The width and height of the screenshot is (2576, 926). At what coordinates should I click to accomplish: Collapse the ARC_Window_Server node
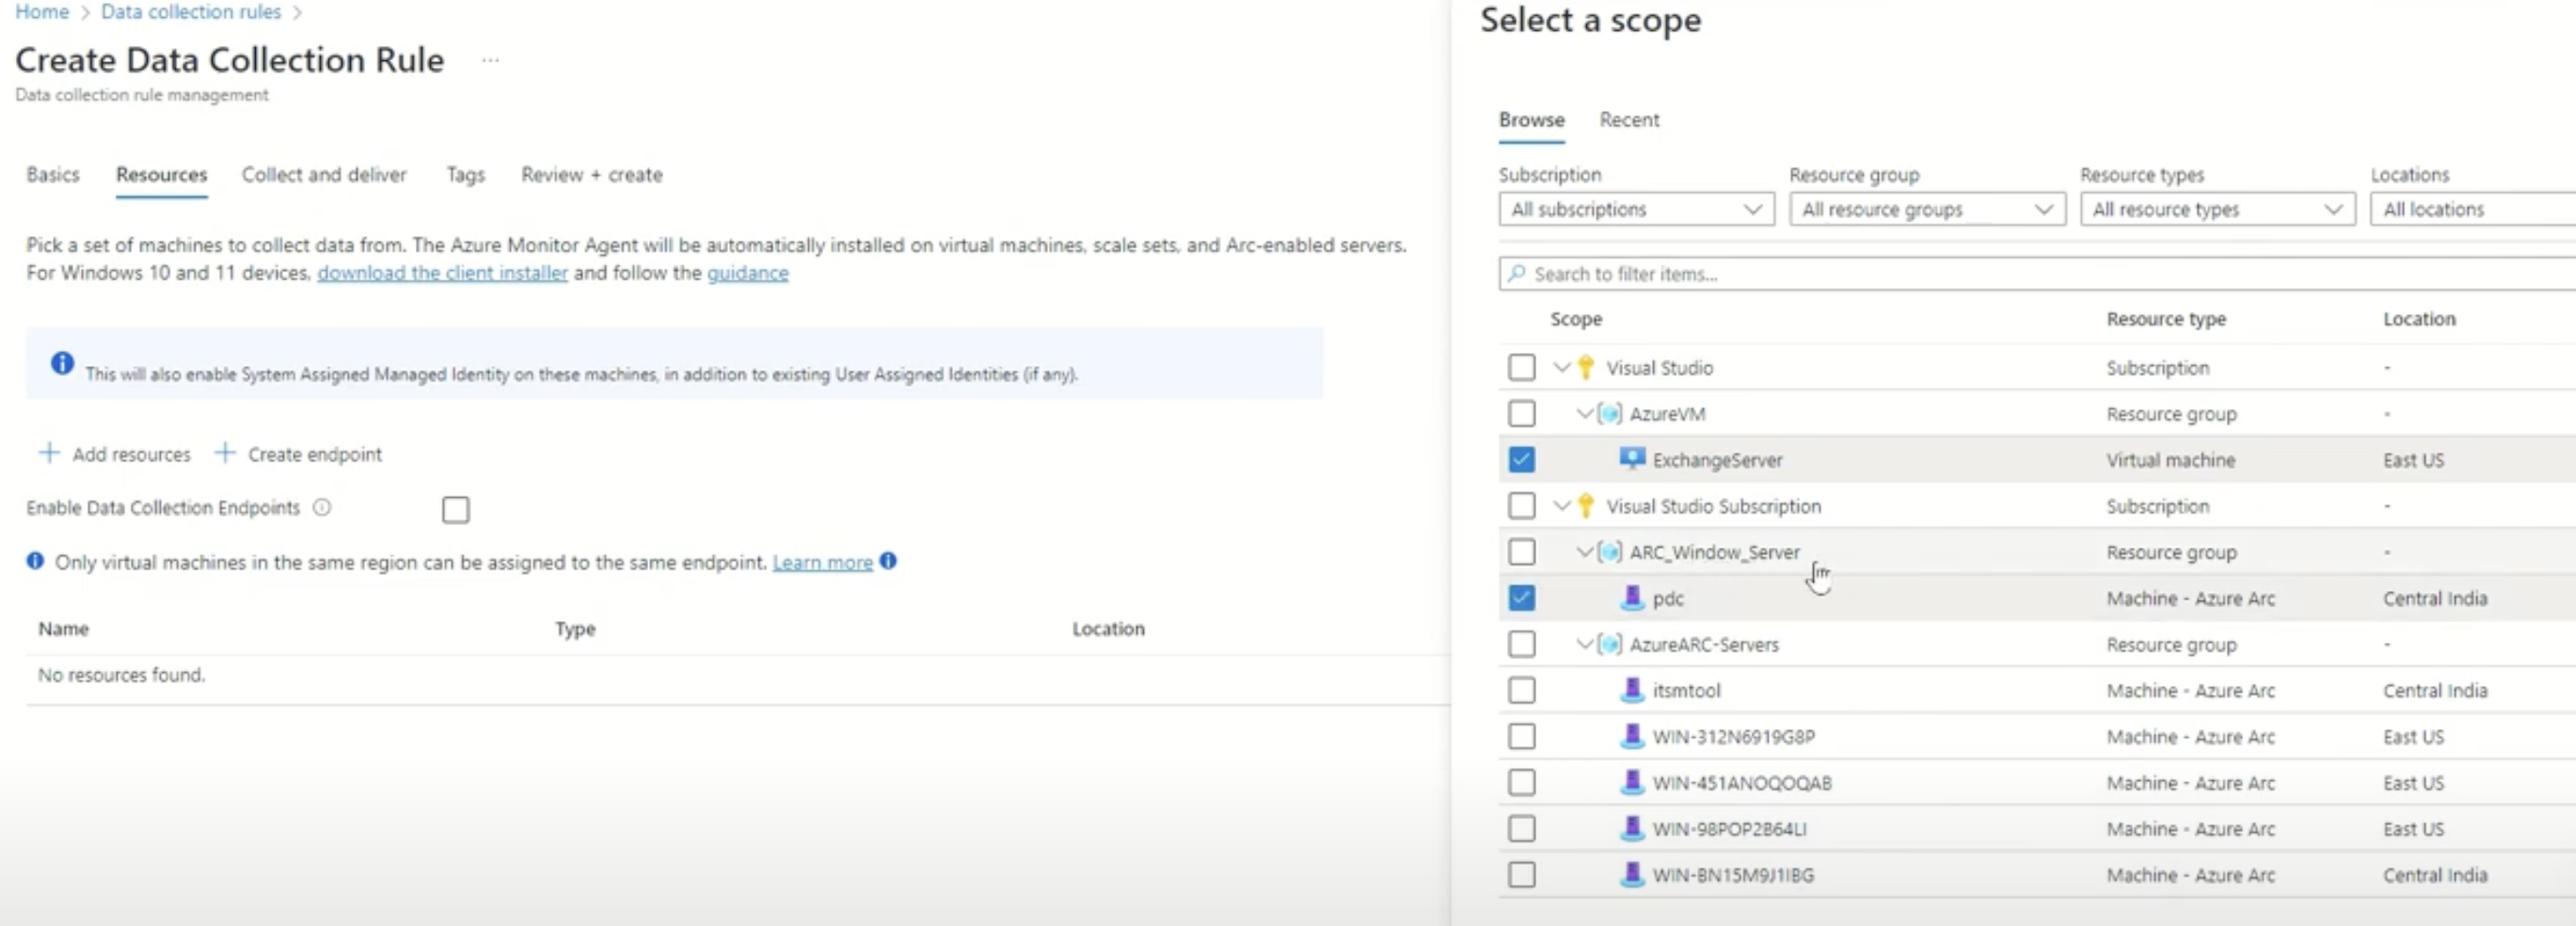pyautogui.click(x=1585, y=551)
